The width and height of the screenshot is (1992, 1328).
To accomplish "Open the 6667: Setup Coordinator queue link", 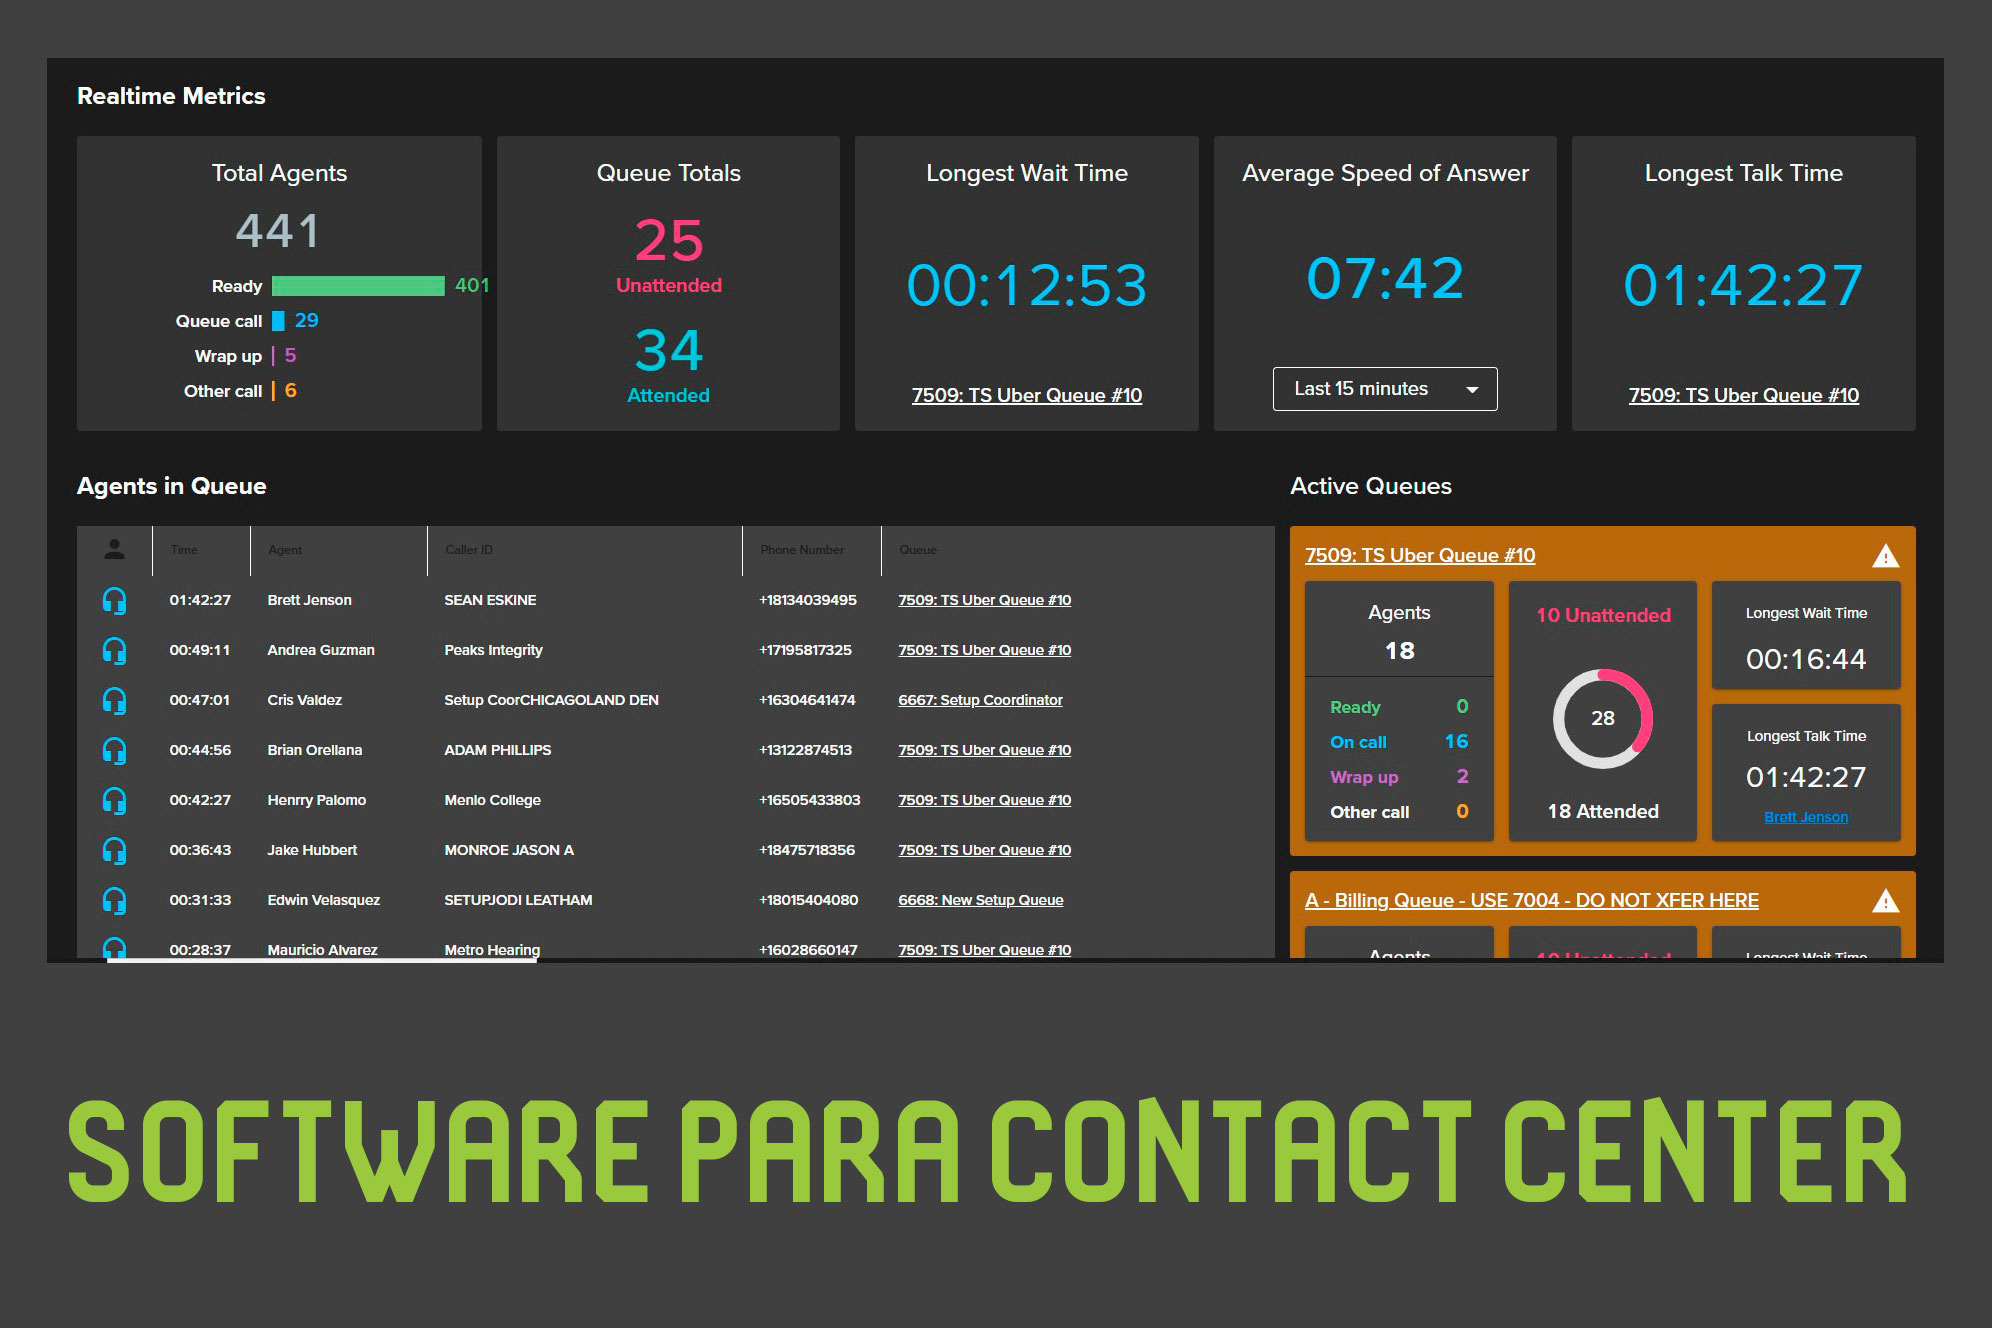I will (980, 700).
